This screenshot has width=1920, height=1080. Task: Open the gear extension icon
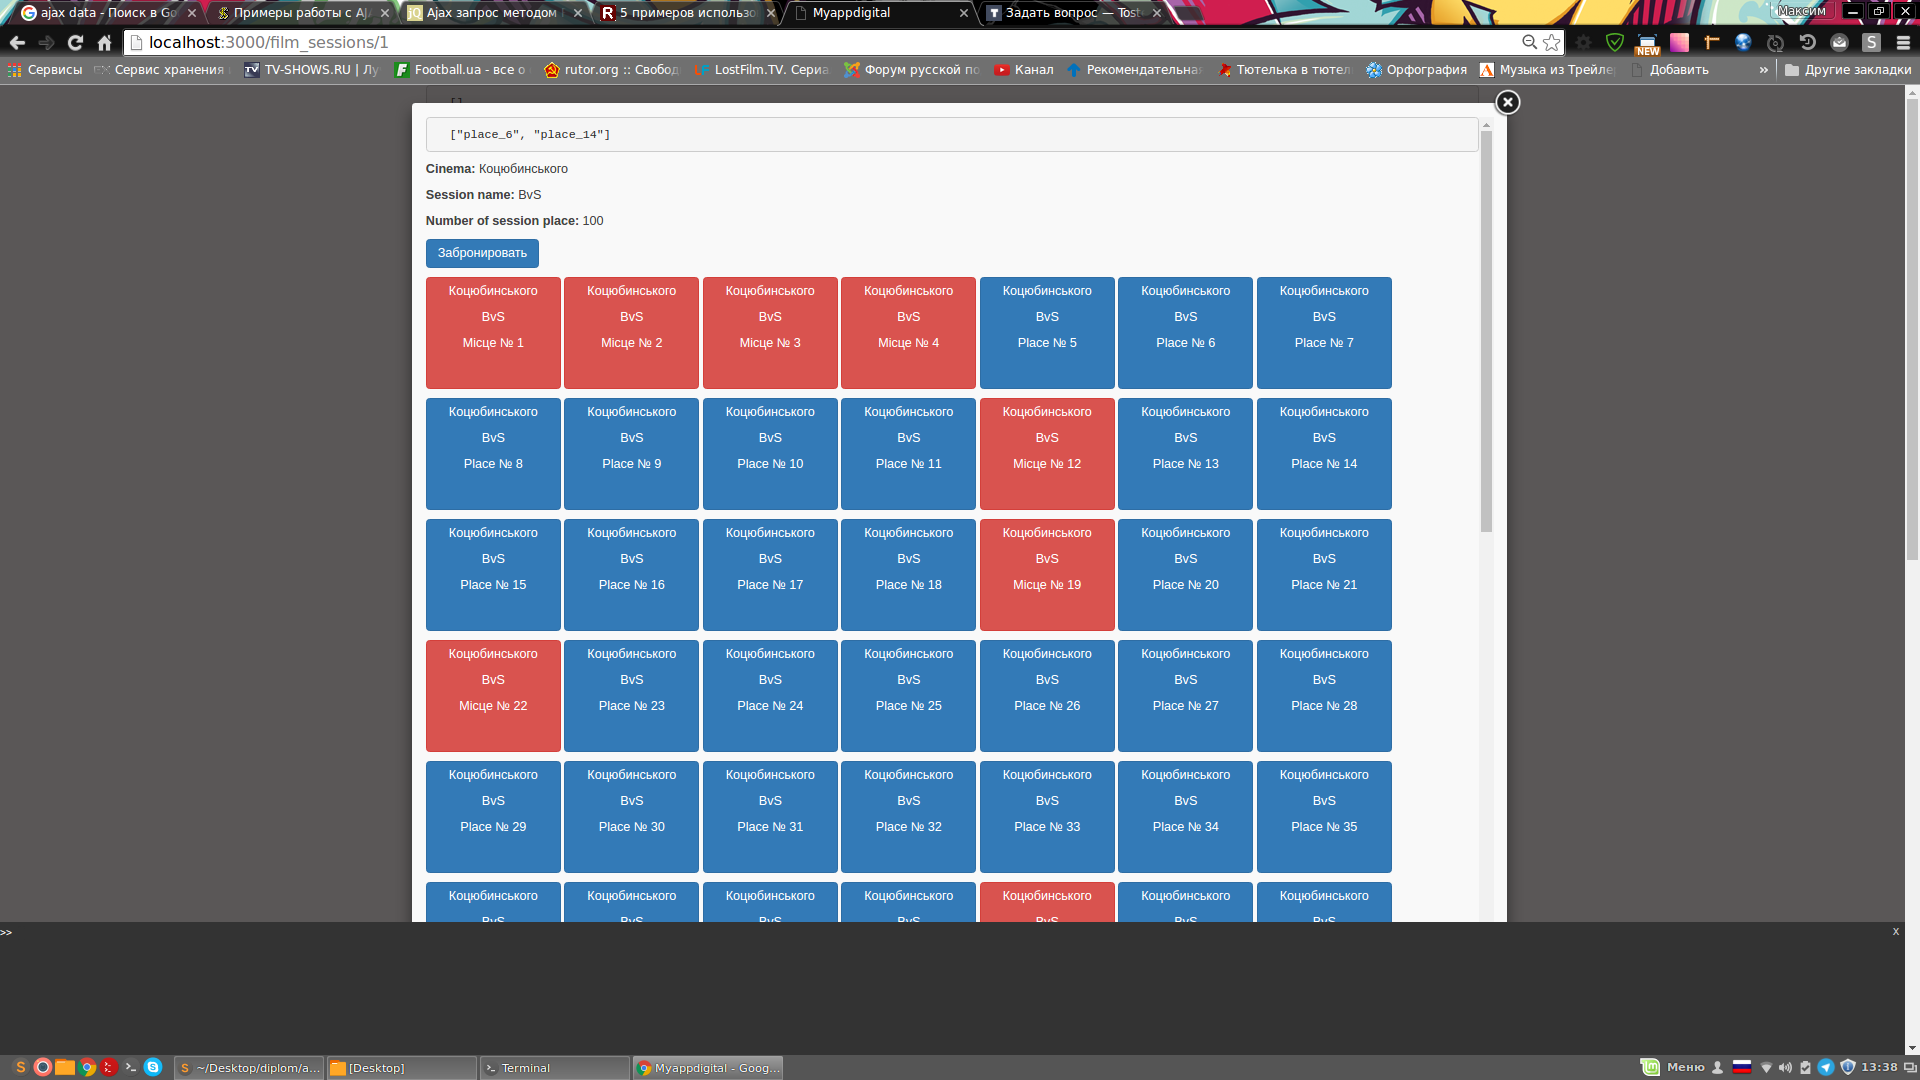coord(1583,42)
